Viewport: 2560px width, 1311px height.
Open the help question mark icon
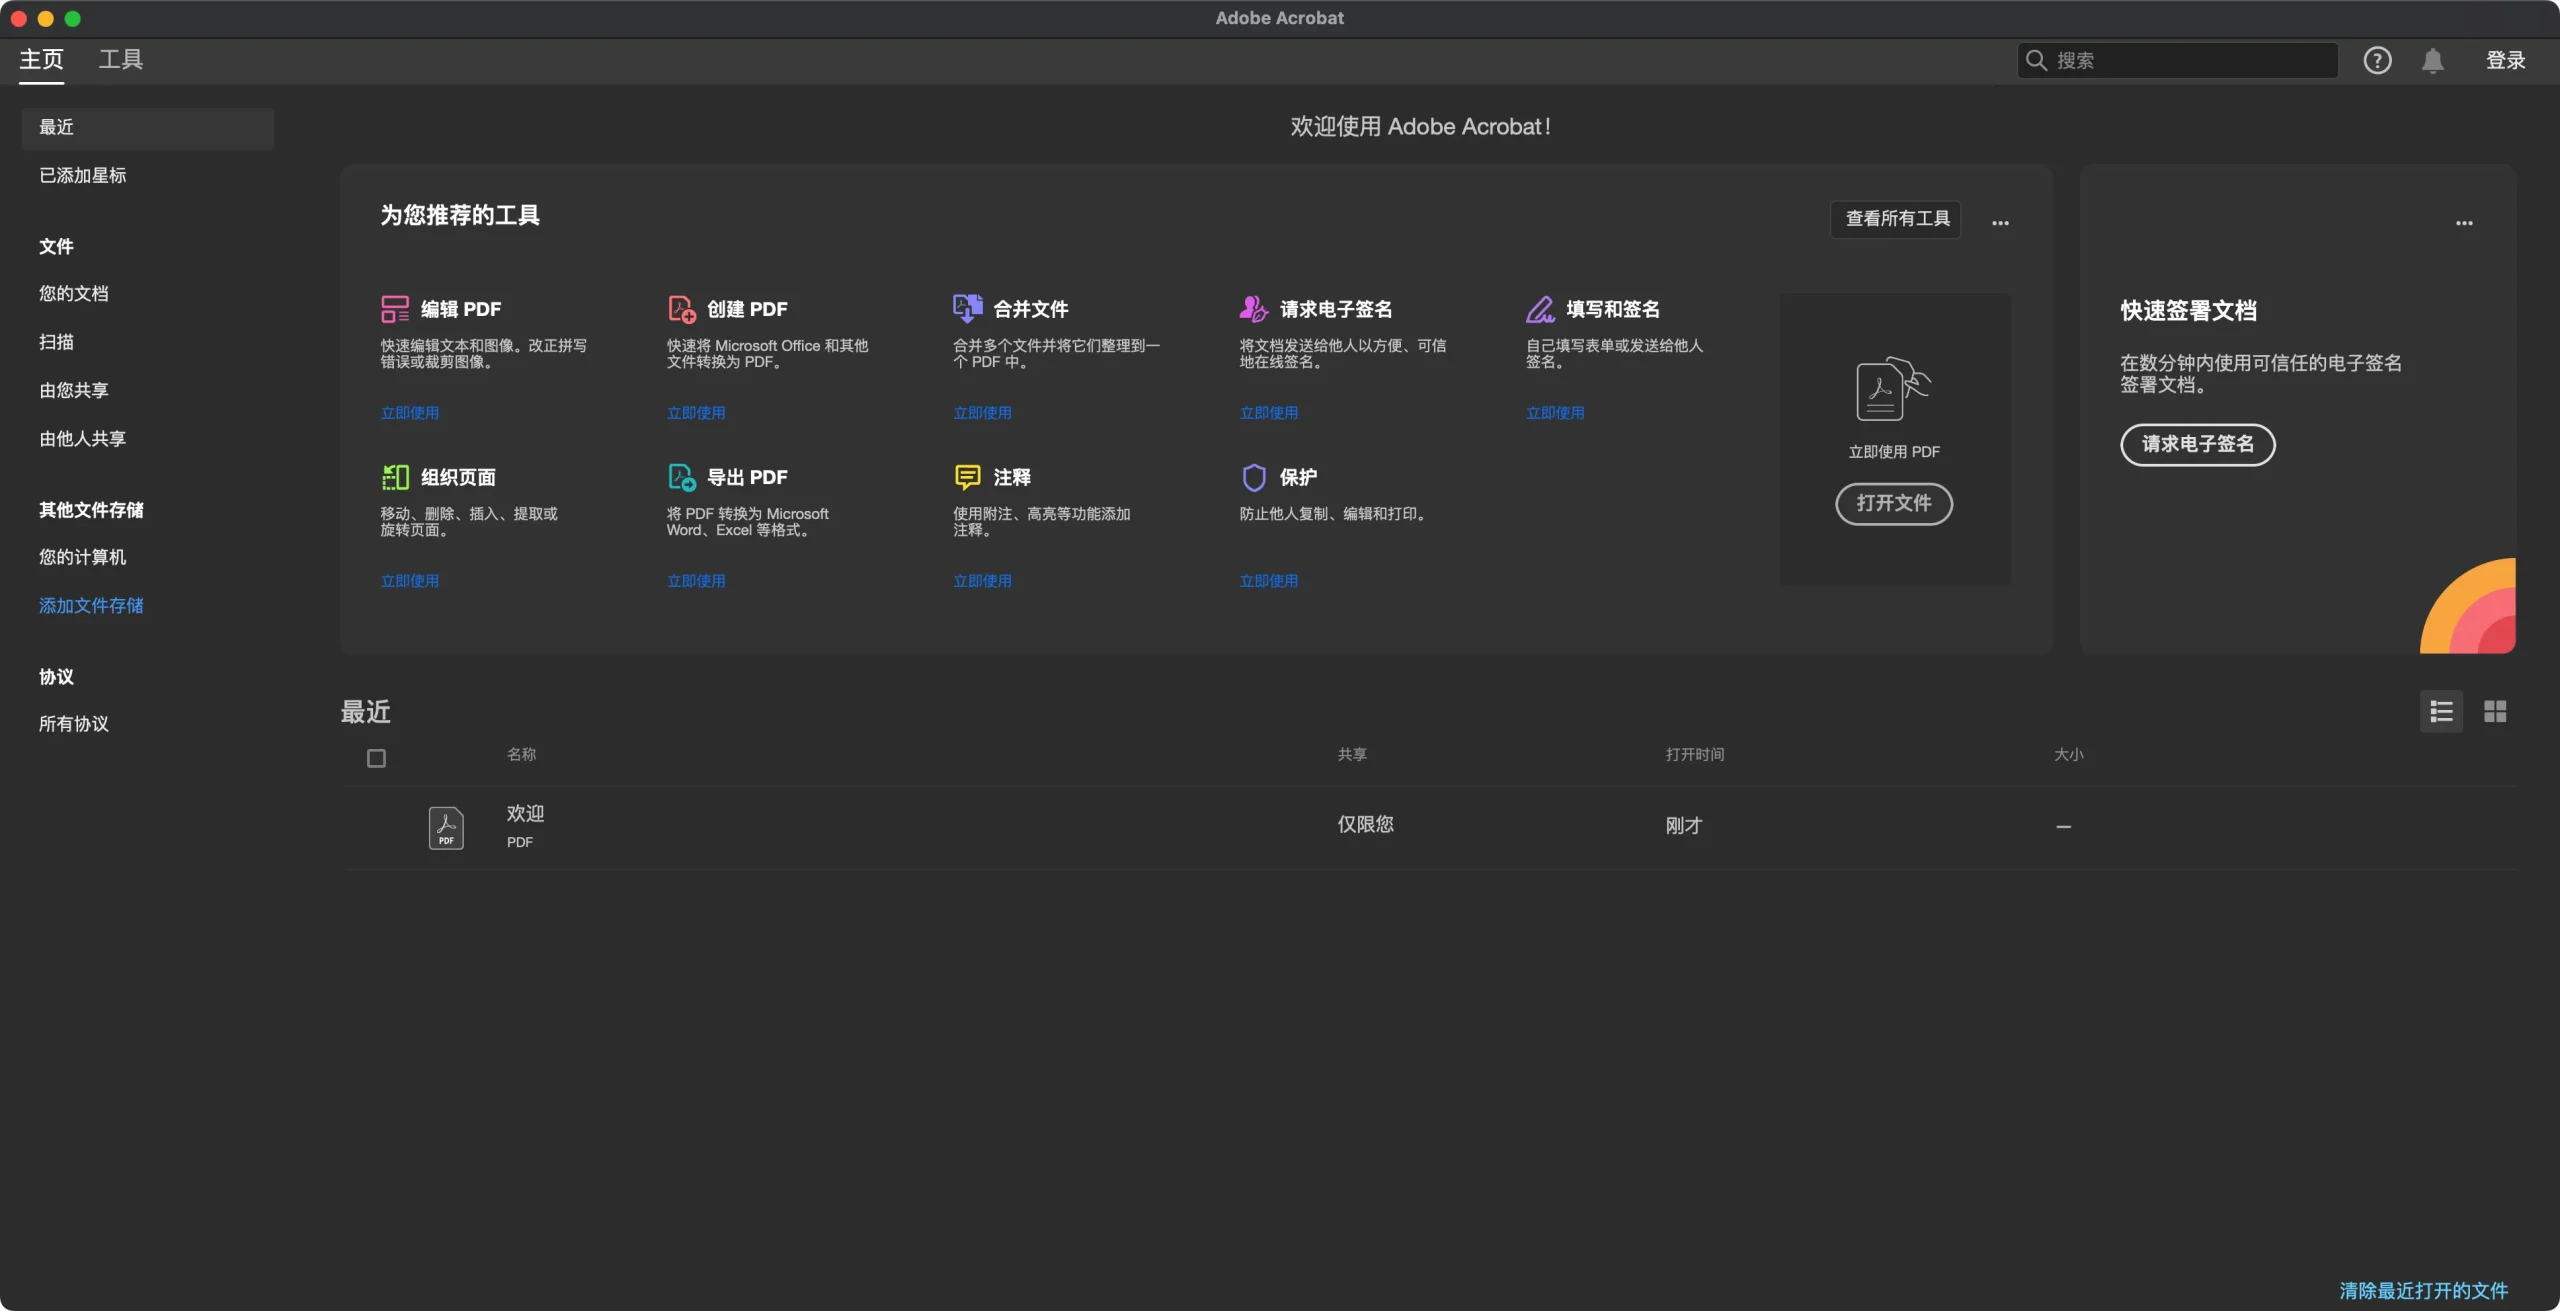pyautogui.click(x=2377, y=60)
